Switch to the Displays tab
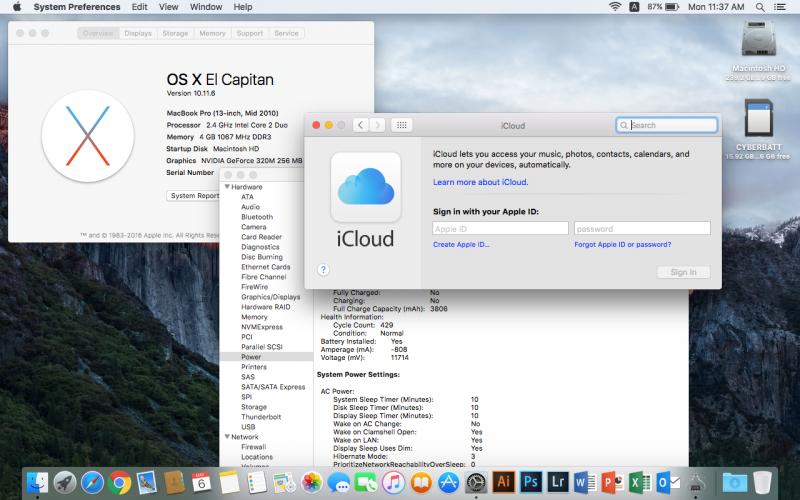The width and height of the screenshot is (800, 500). point(138,33)
